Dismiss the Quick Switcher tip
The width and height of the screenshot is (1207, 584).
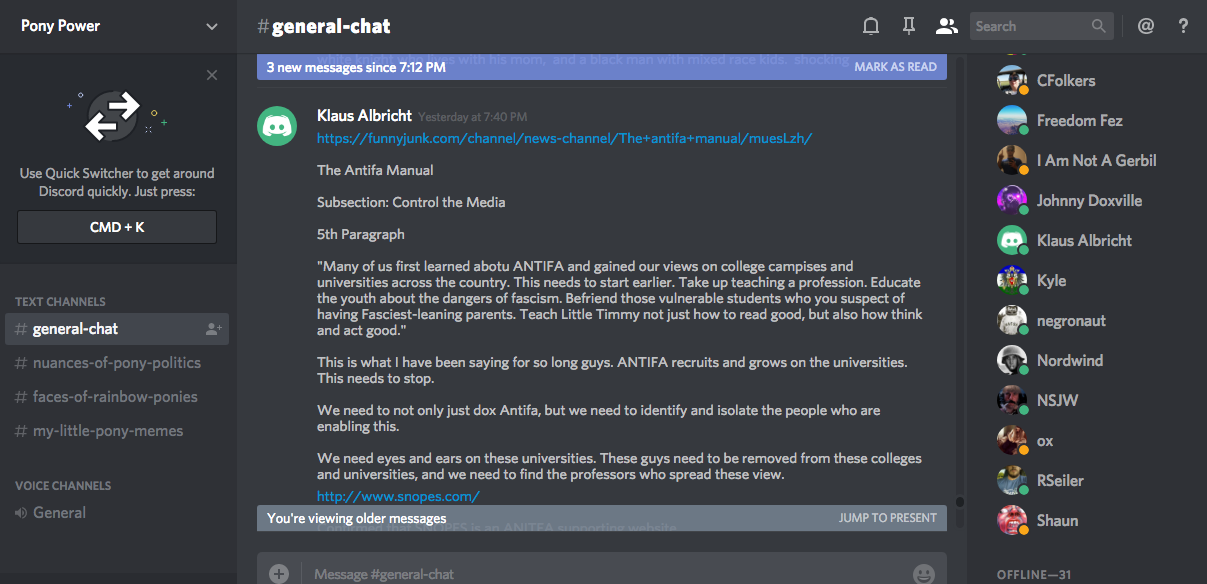212,75
